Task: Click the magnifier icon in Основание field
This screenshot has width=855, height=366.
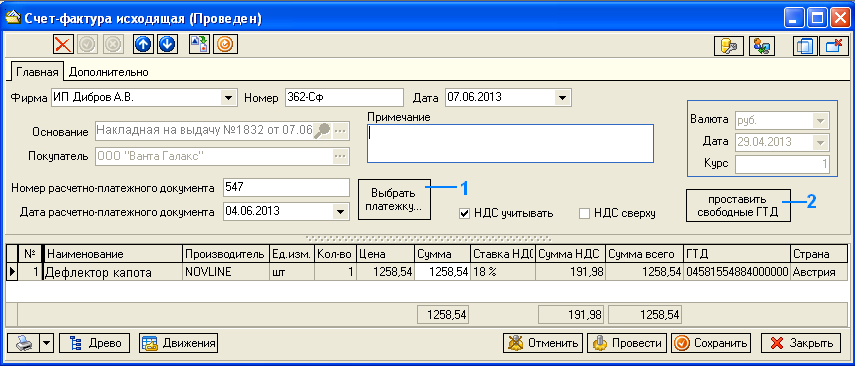Action: click(x=322, y=131)
